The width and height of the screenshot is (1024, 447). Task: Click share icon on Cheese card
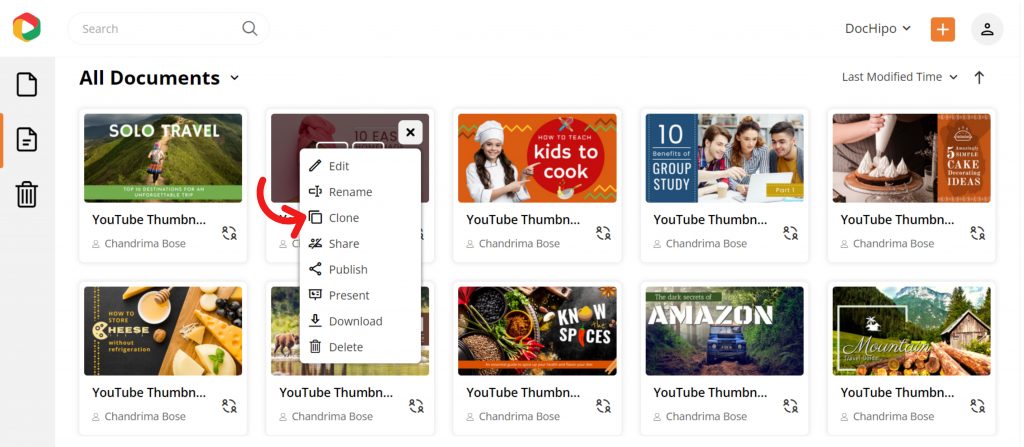pos(229,406)
